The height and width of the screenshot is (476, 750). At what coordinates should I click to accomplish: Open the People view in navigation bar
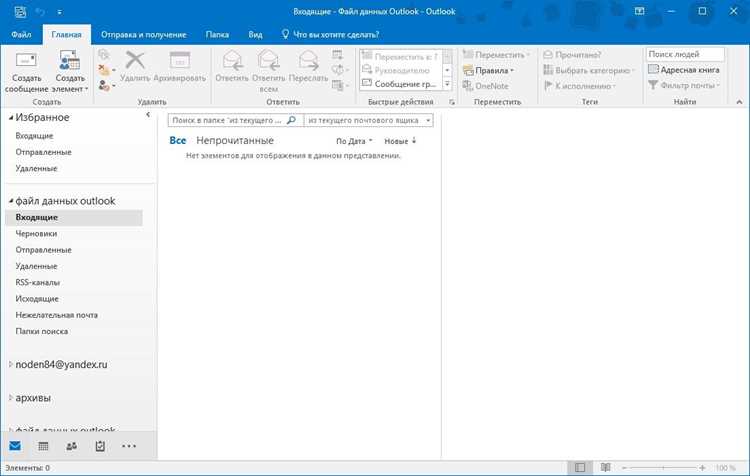[x=72, y=446]
